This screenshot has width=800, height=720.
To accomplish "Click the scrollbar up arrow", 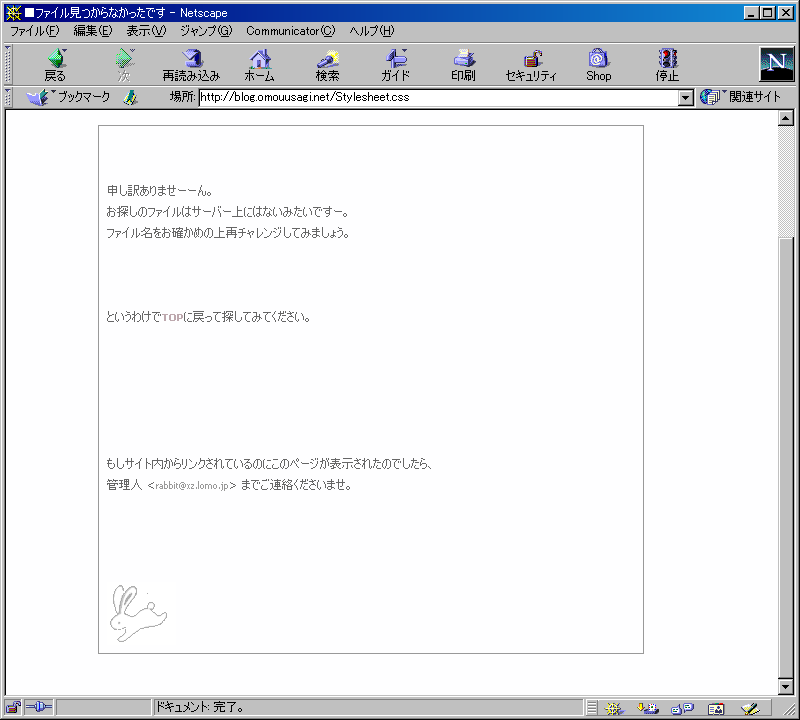I will 786,118.
